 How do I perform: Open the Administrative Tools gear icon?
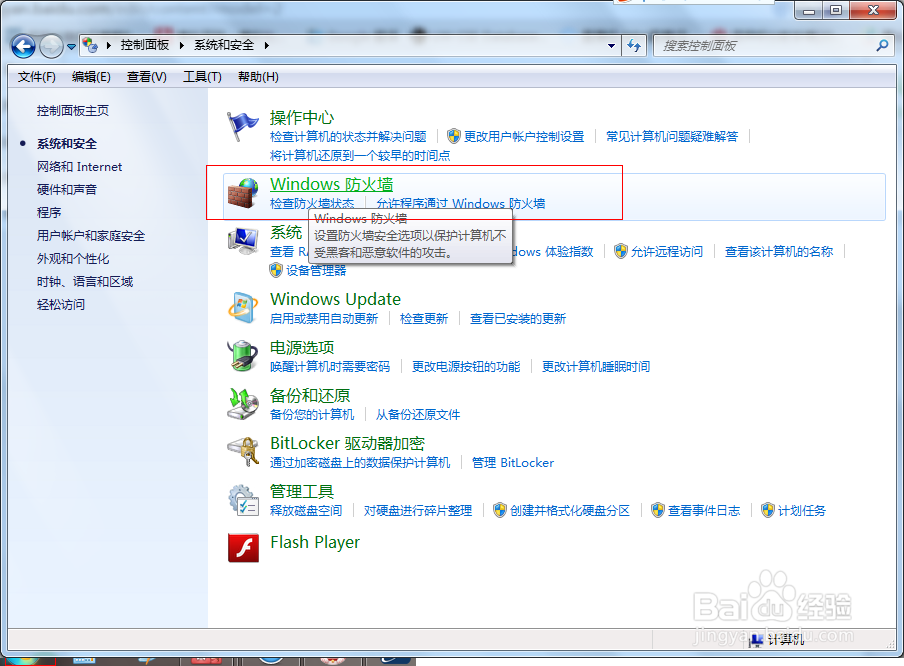[243, 499]
